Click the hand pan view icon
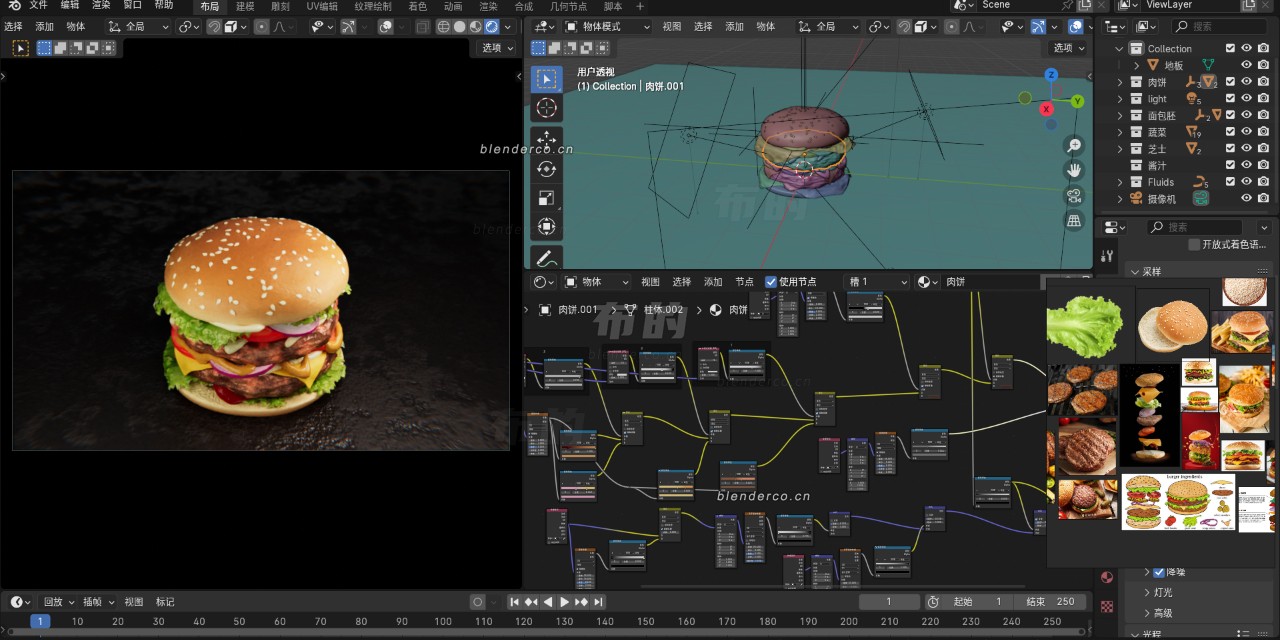The height and width of the screenshot is (640, 1280). coord(1074,170)
